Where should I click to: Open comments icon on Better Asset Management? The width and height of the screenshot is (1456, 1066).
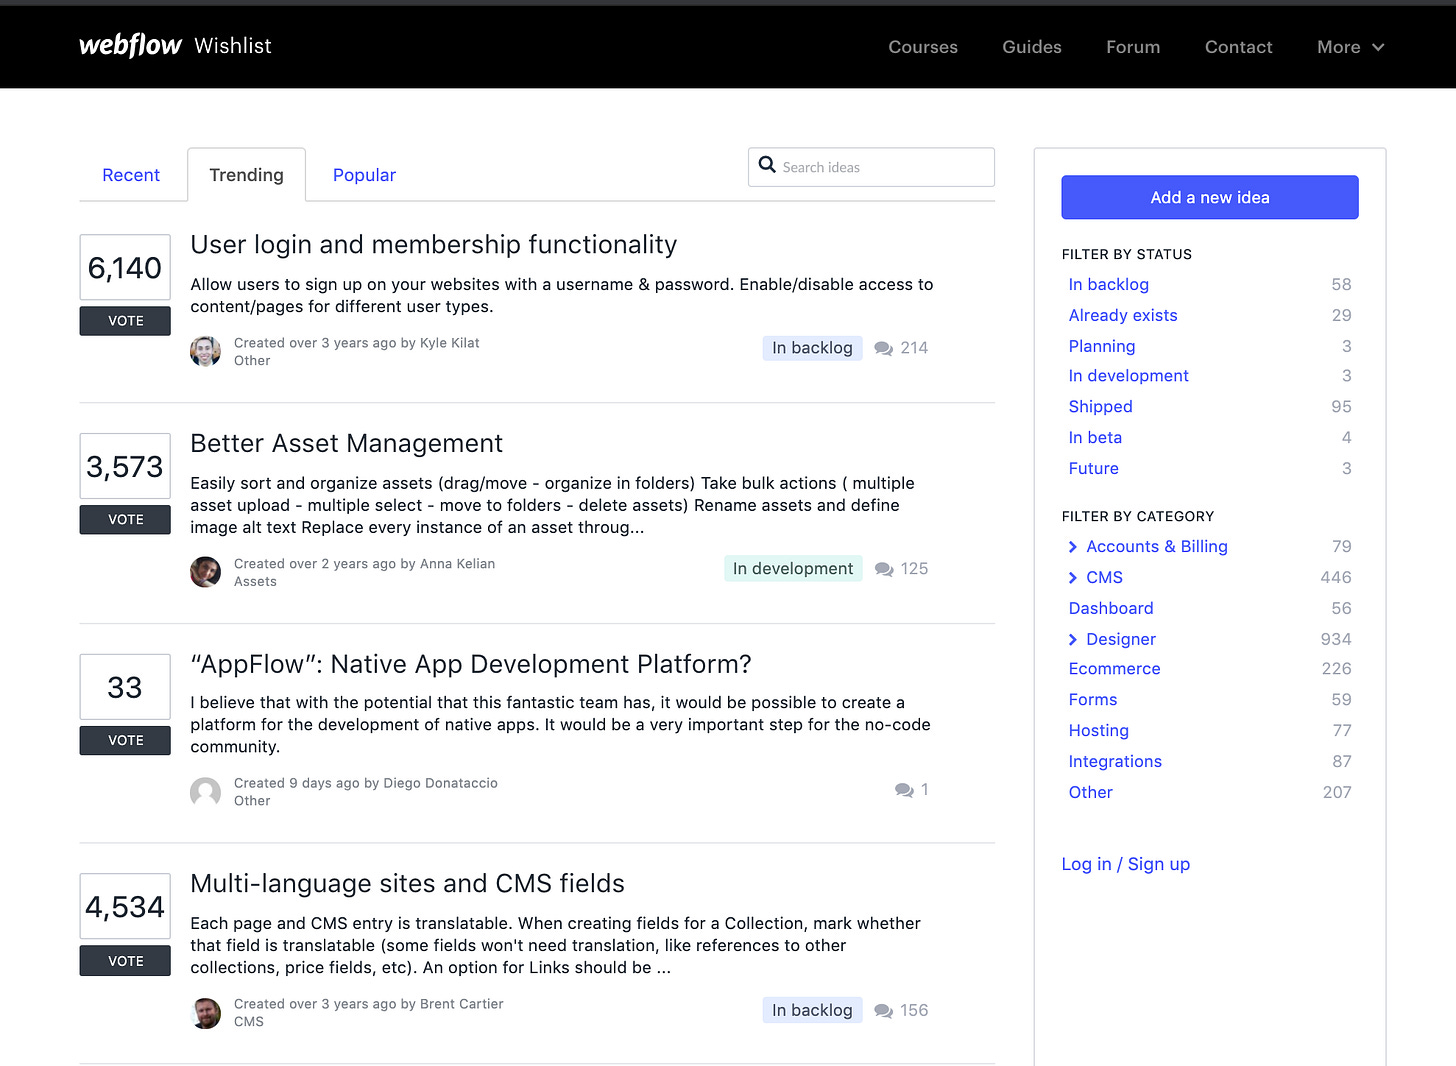[883, 570]
